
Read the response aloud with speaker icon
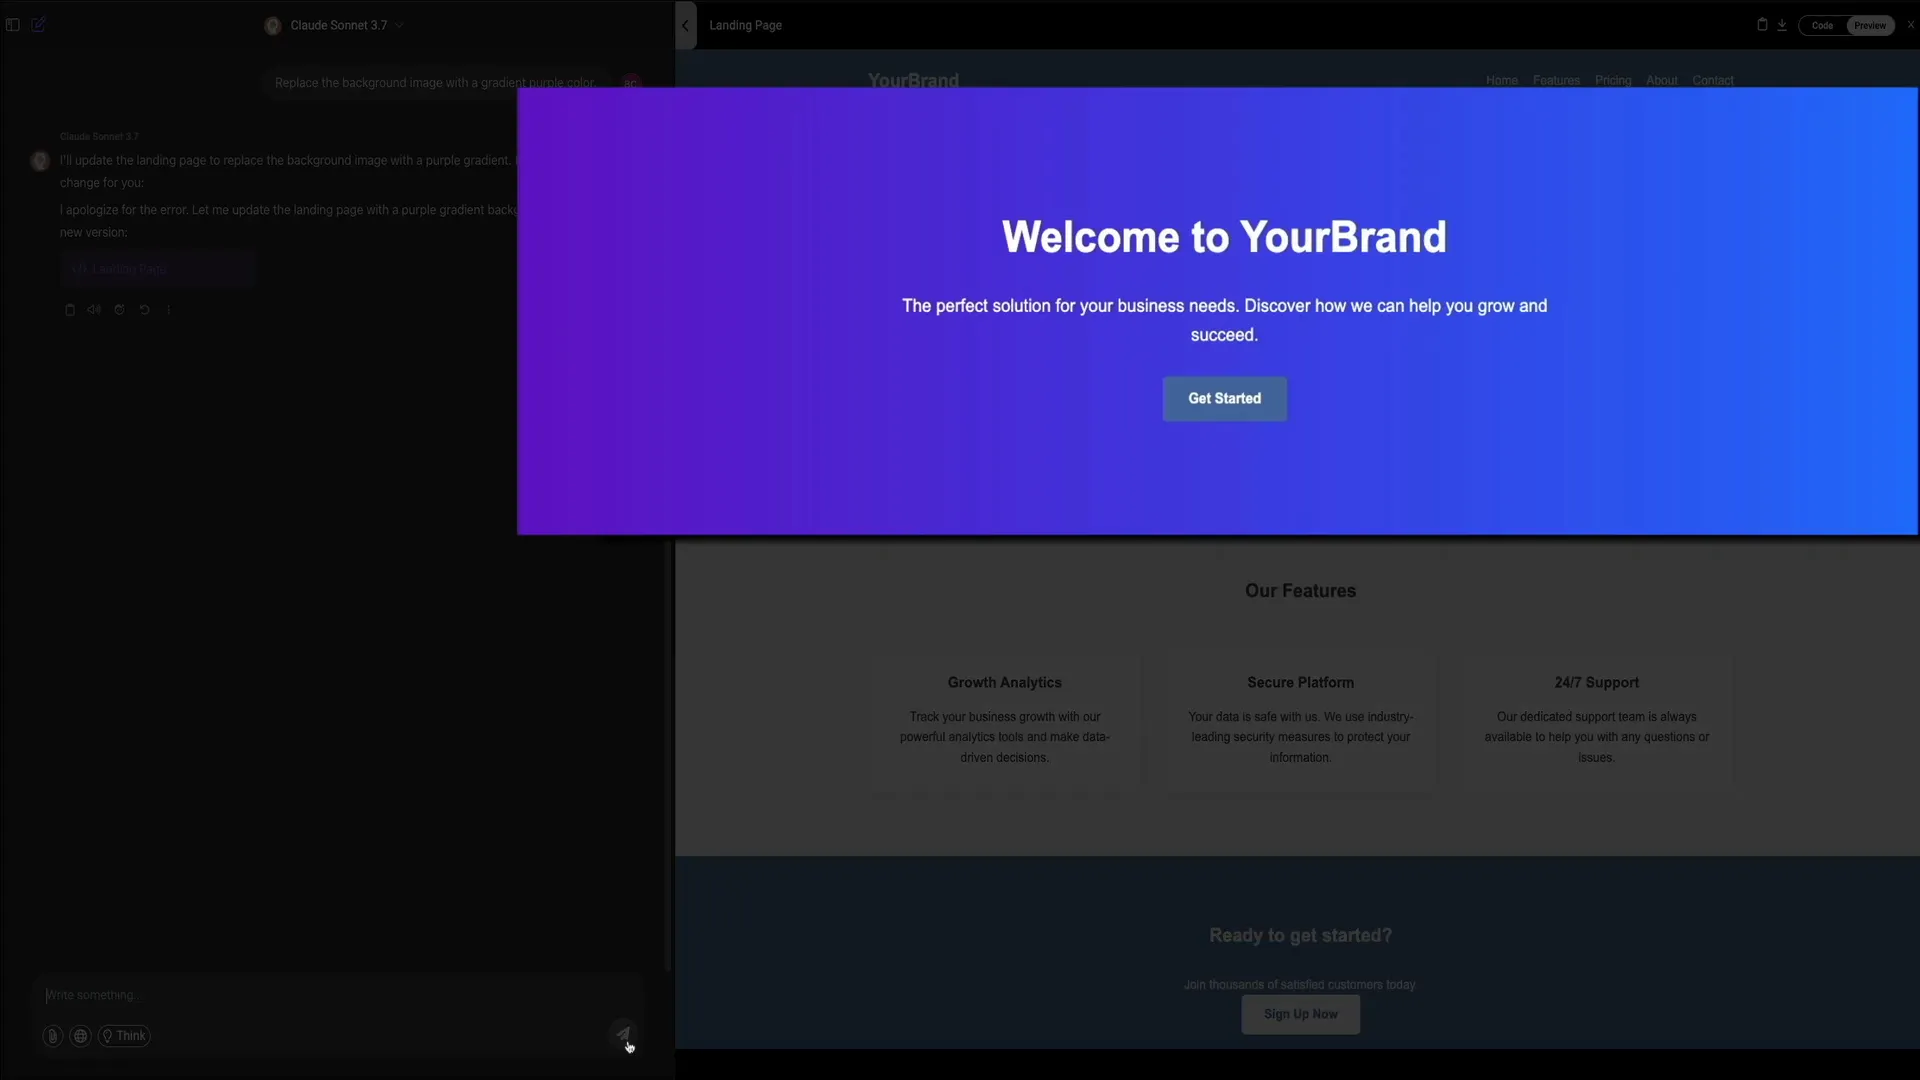coord(94,310)
